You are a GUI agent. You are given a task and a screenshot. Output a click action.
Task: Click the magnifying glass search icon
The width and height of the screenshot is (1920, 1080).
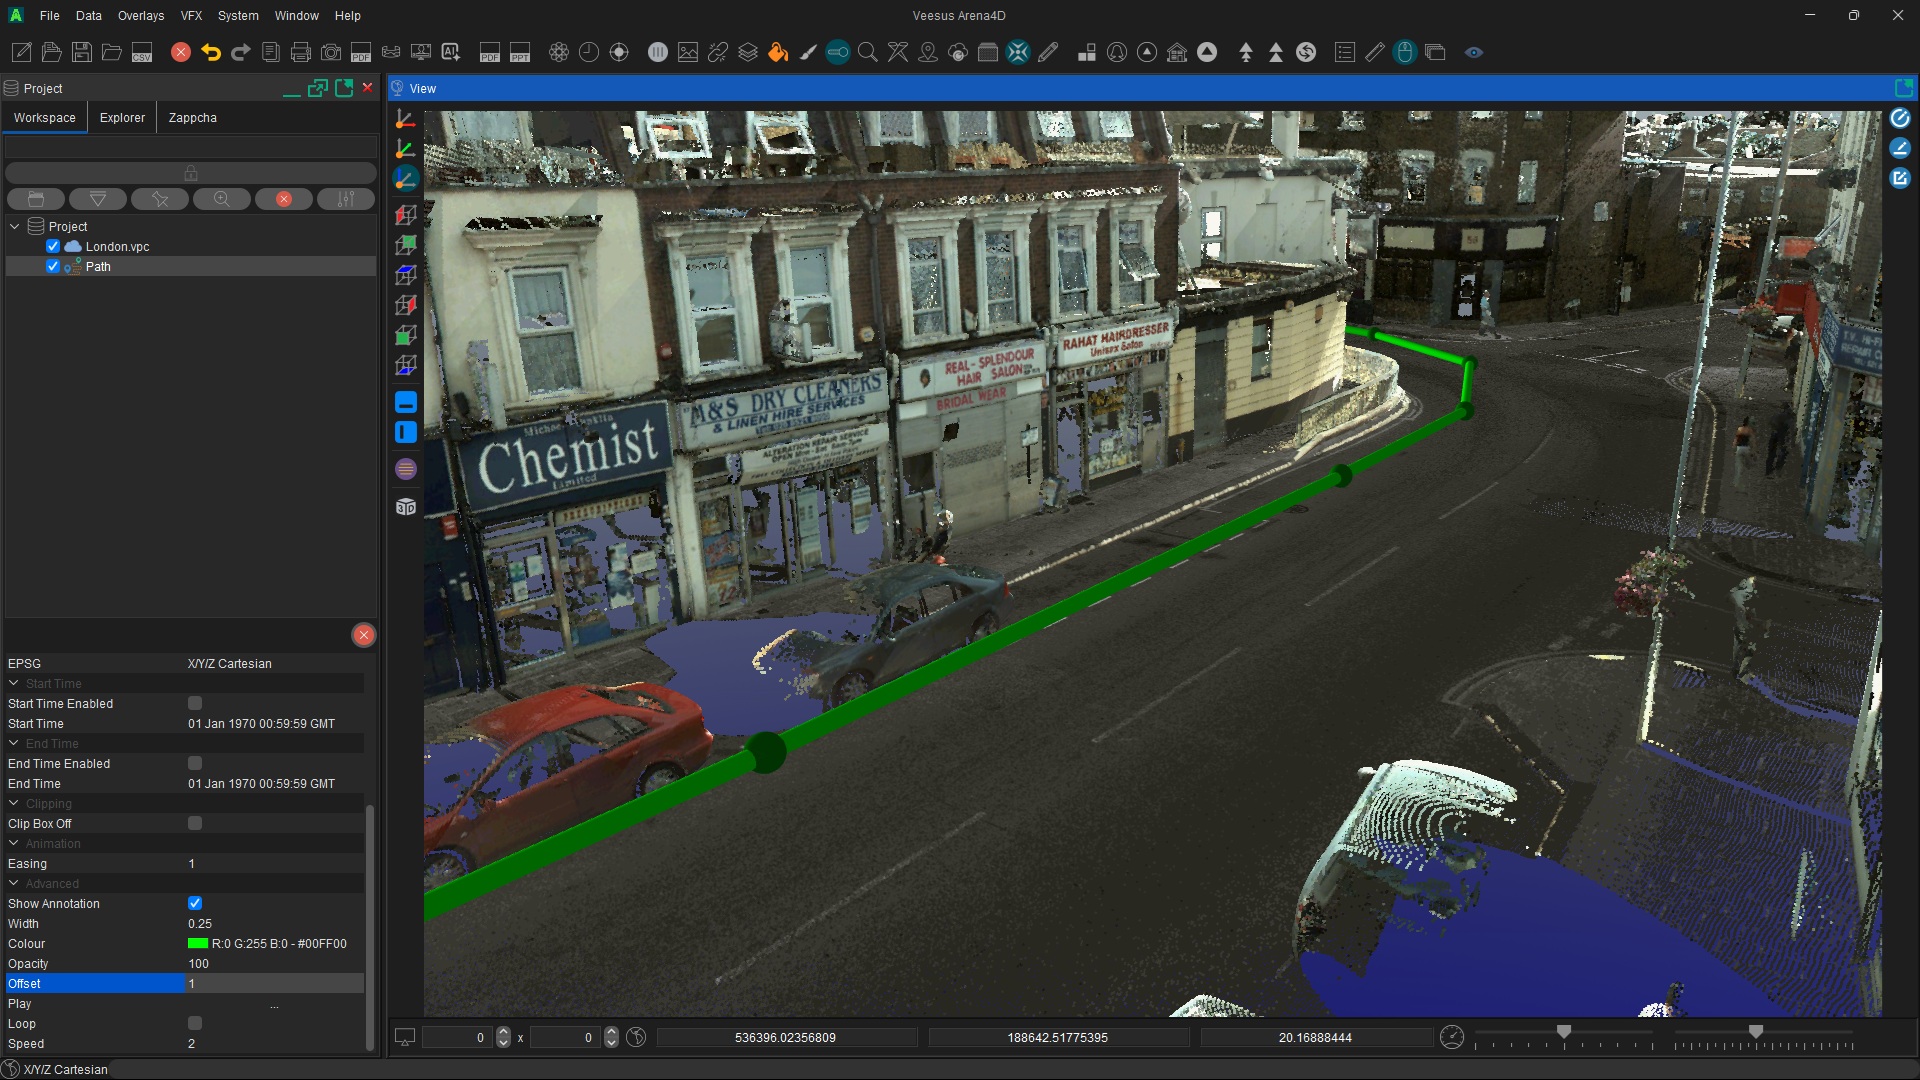[868, 53]
